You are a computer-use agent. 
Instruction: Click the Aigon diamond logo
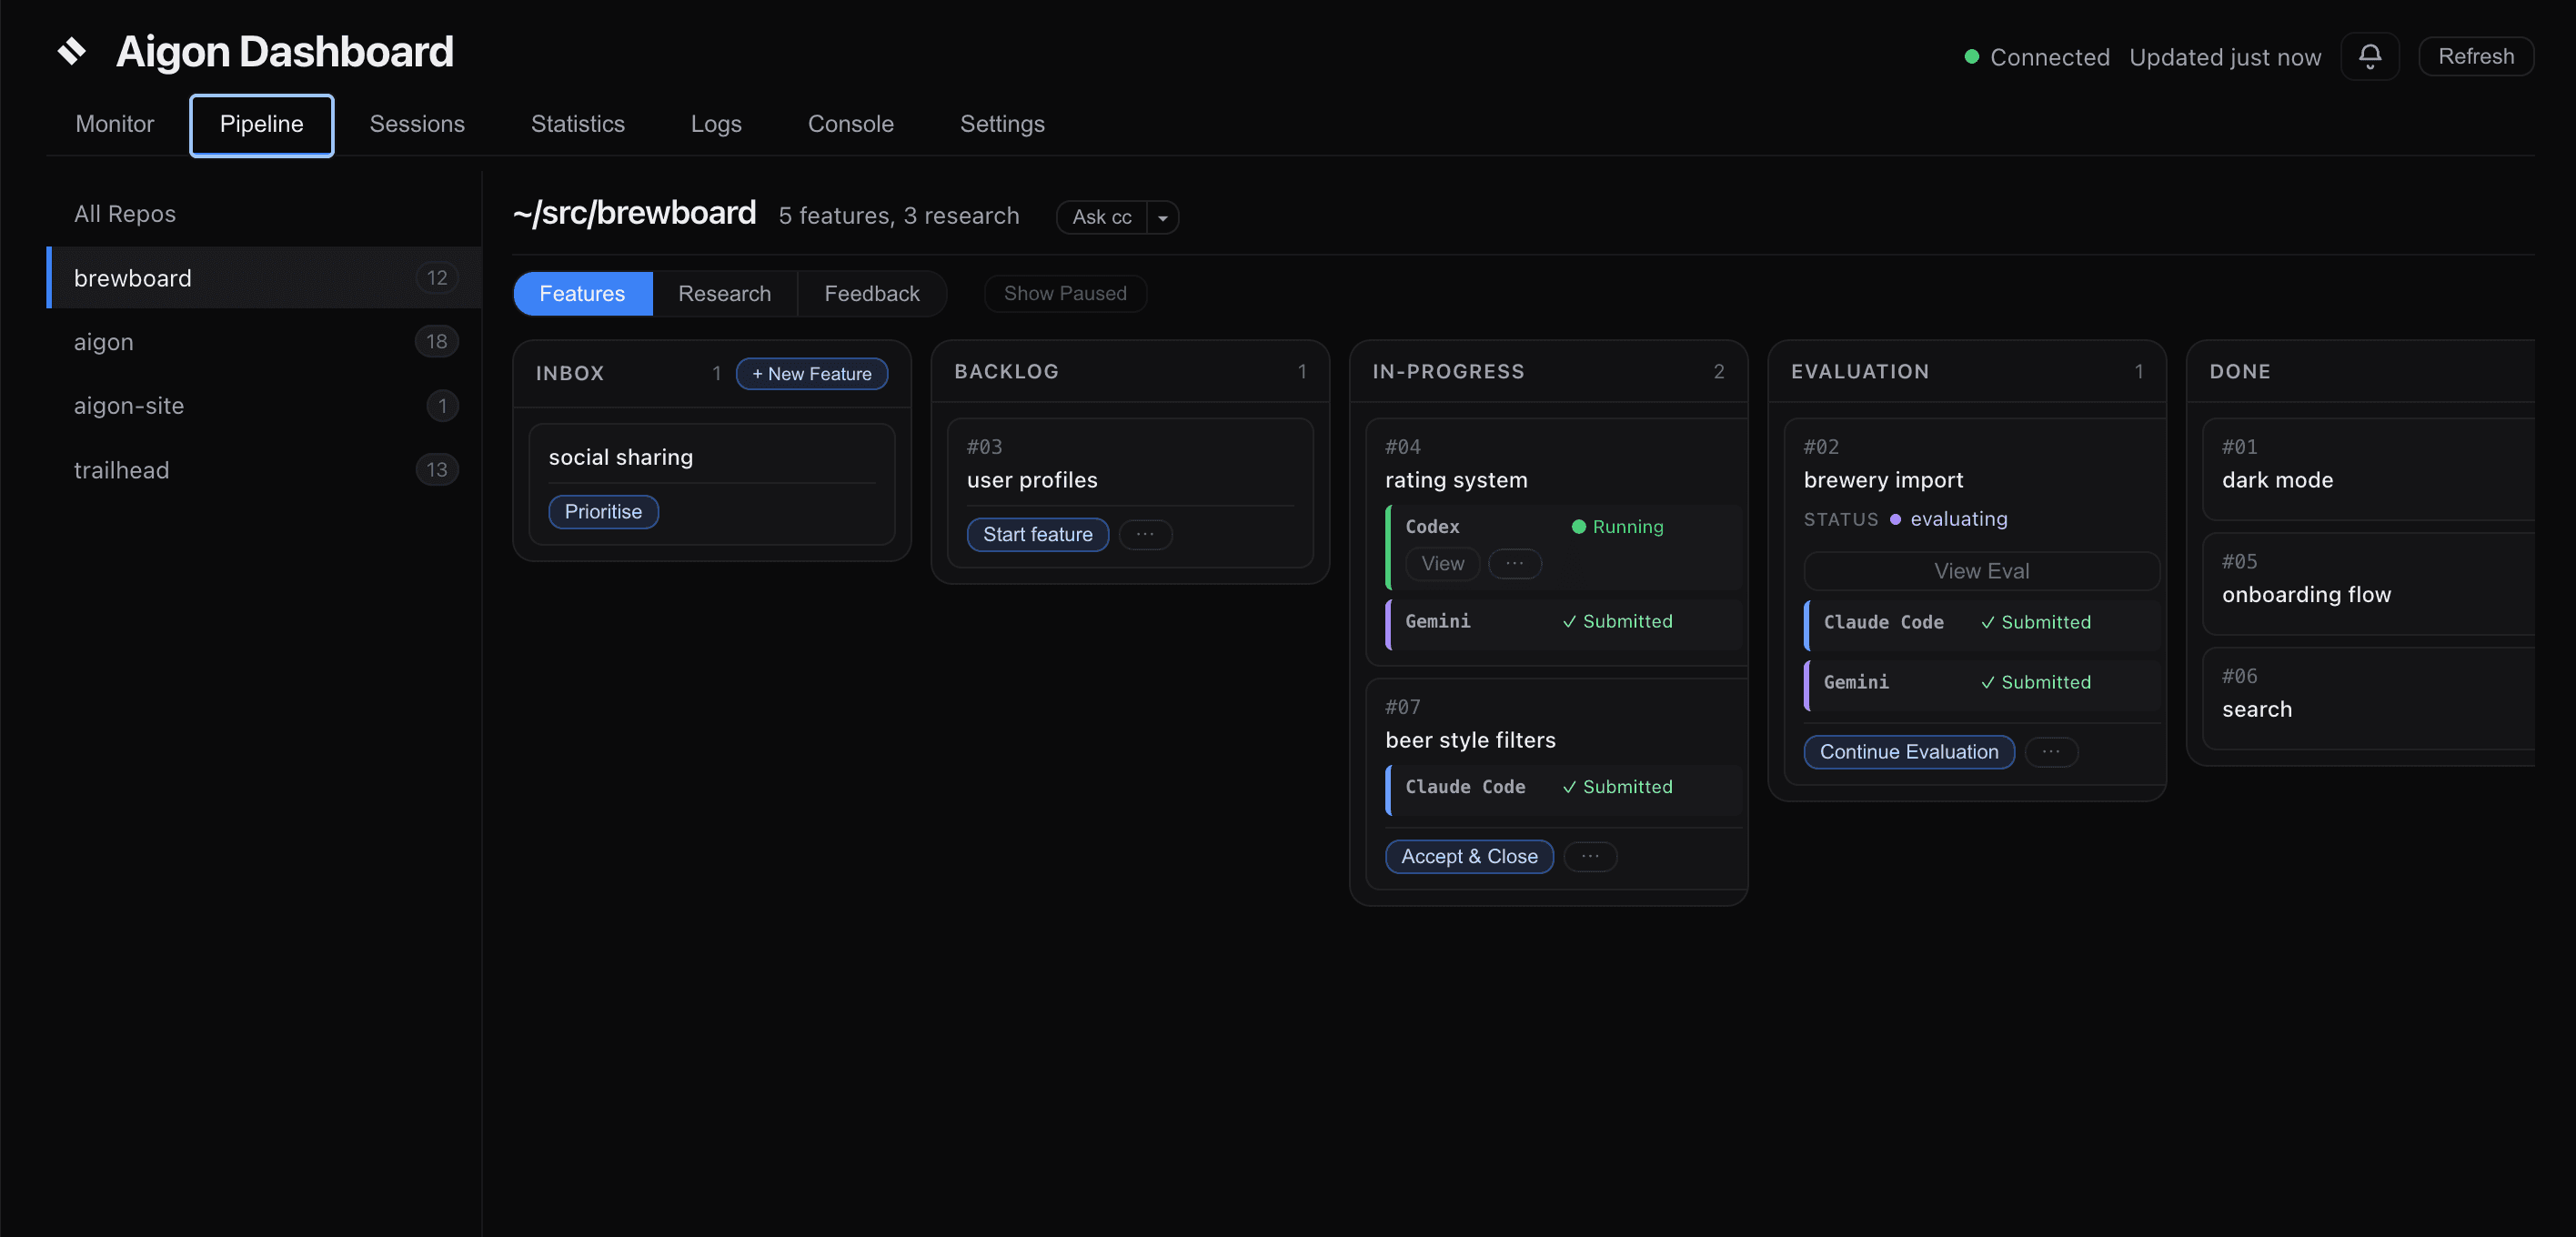pos(71,51)
